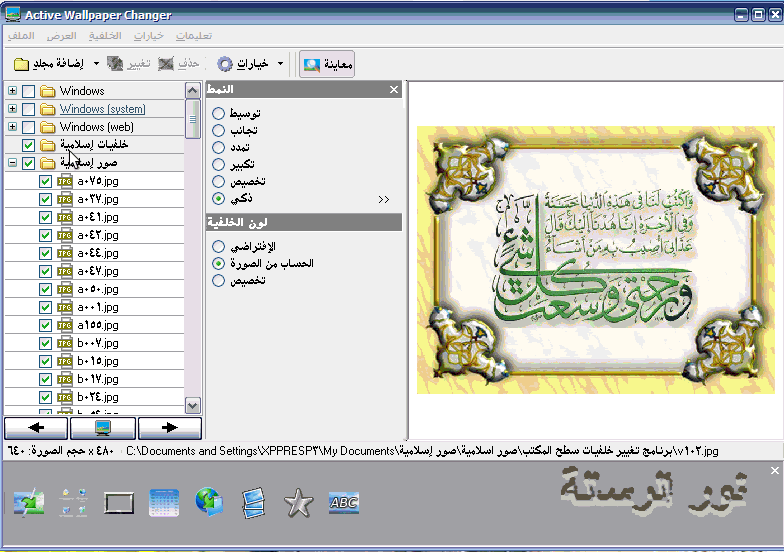This screenshot has width=784, height=552.
Task: Go to next wallpaper with right arrow
Action: [170, 428]
